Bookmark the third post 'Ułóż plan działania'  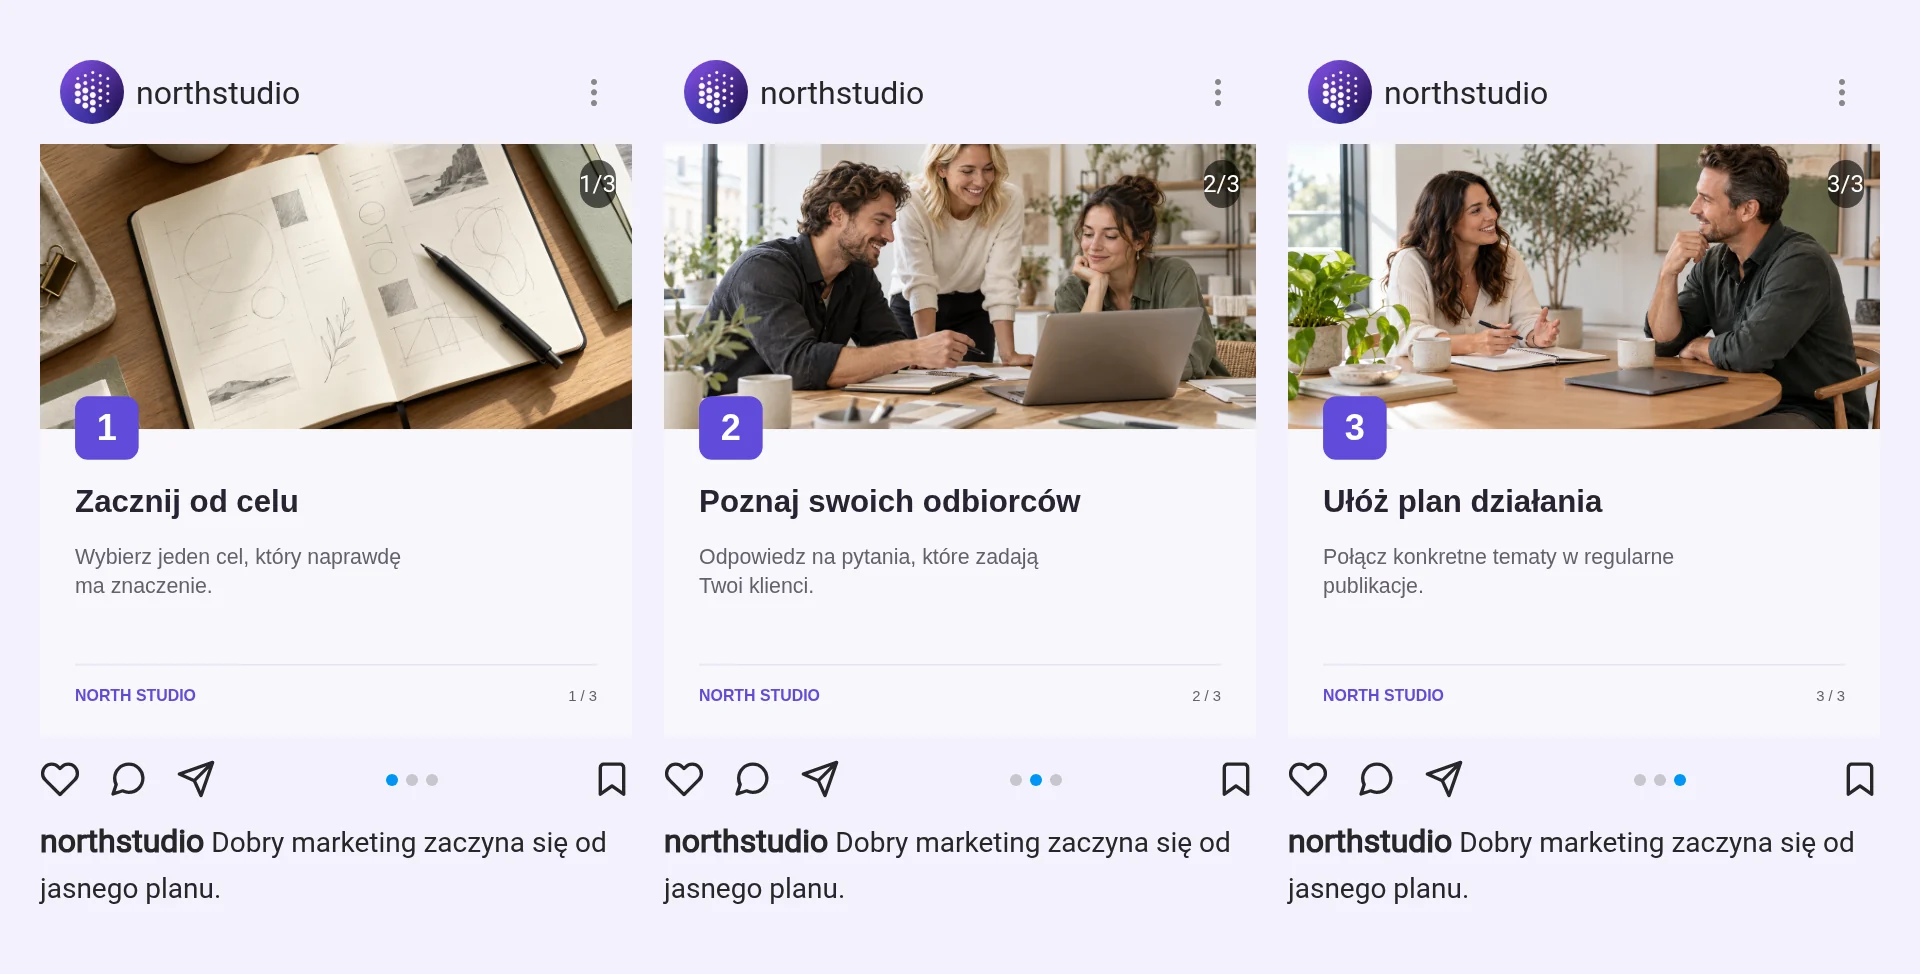click(x=1860, y=779)
